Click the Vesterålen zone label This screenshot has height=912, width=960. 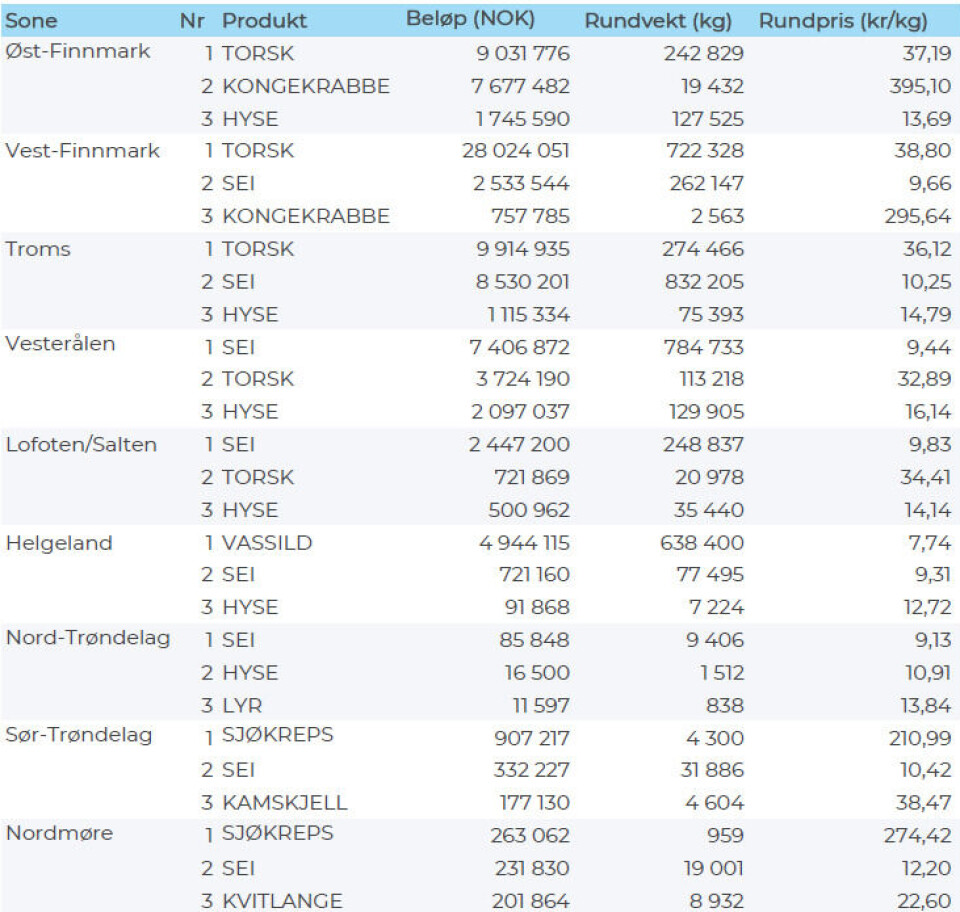[x=61, y=344]
